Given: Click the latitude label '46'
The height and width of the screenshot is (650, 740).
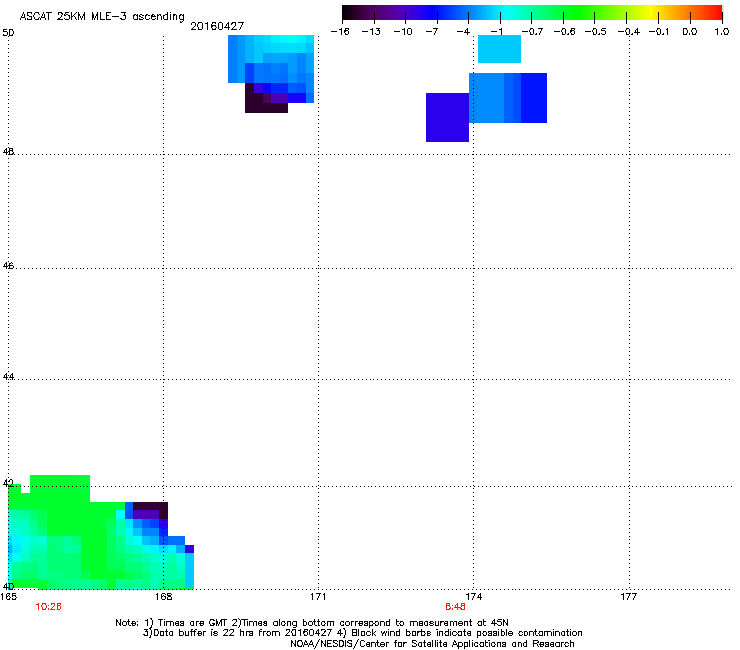Looking at the screenshot, I should pos(8,266).
